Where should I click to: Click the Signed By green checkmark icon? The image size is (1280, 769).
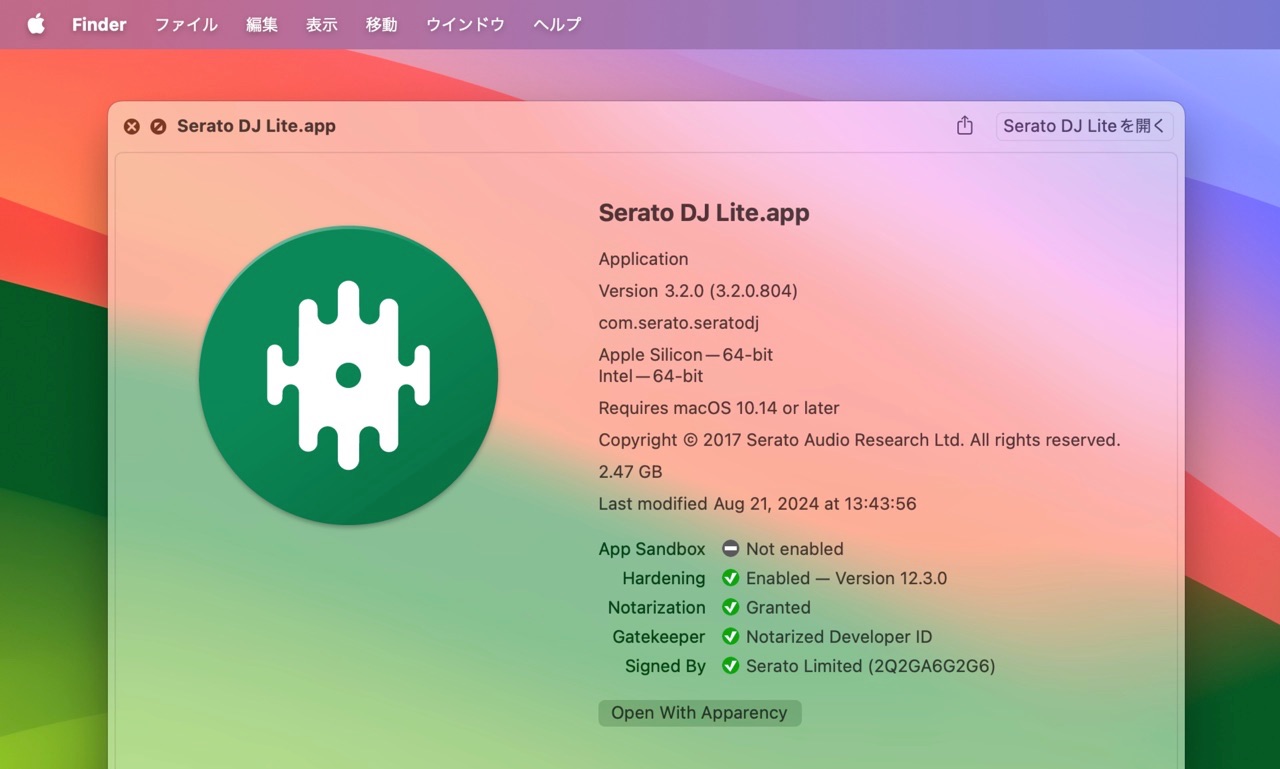730,666
